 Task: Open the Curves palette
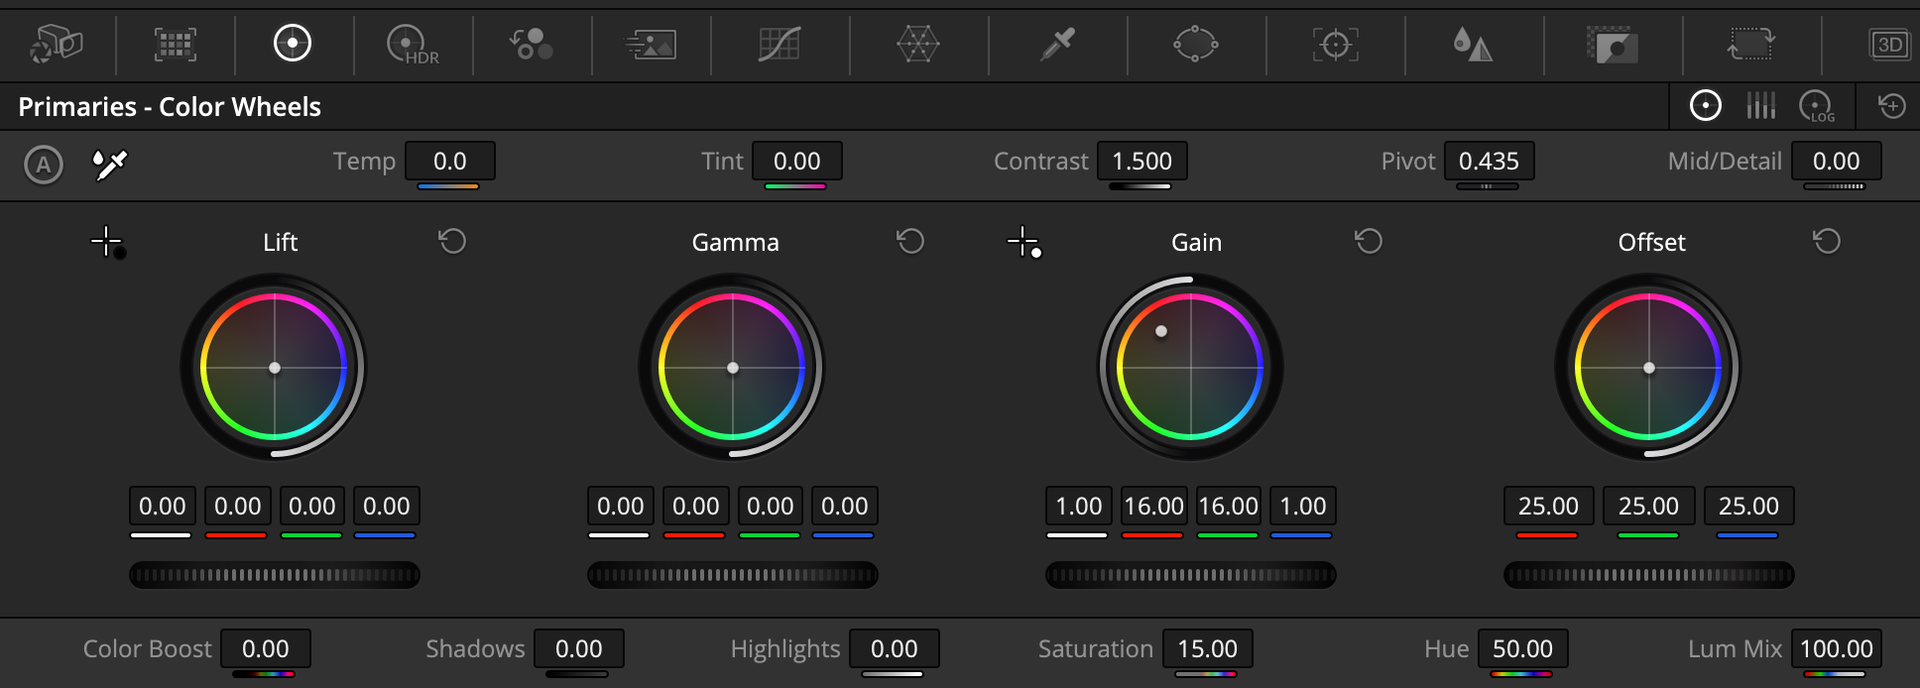click(779, 44)
